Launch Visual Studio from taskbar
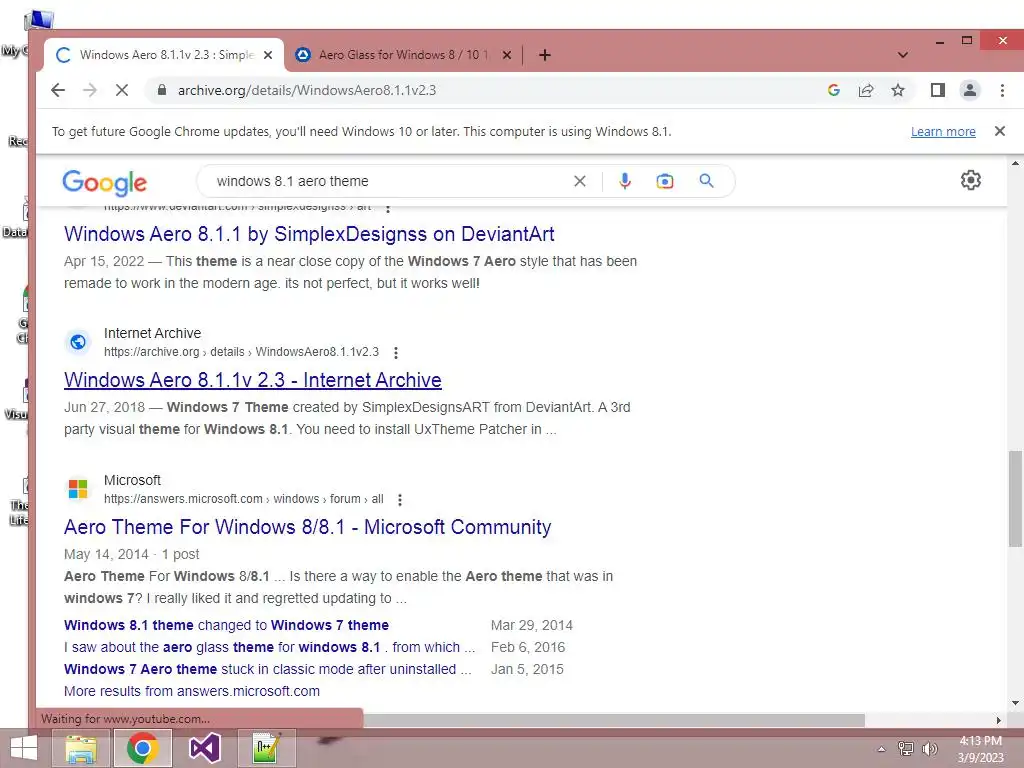The height and width of the screenshot is (768, 1024). (205, 748)
